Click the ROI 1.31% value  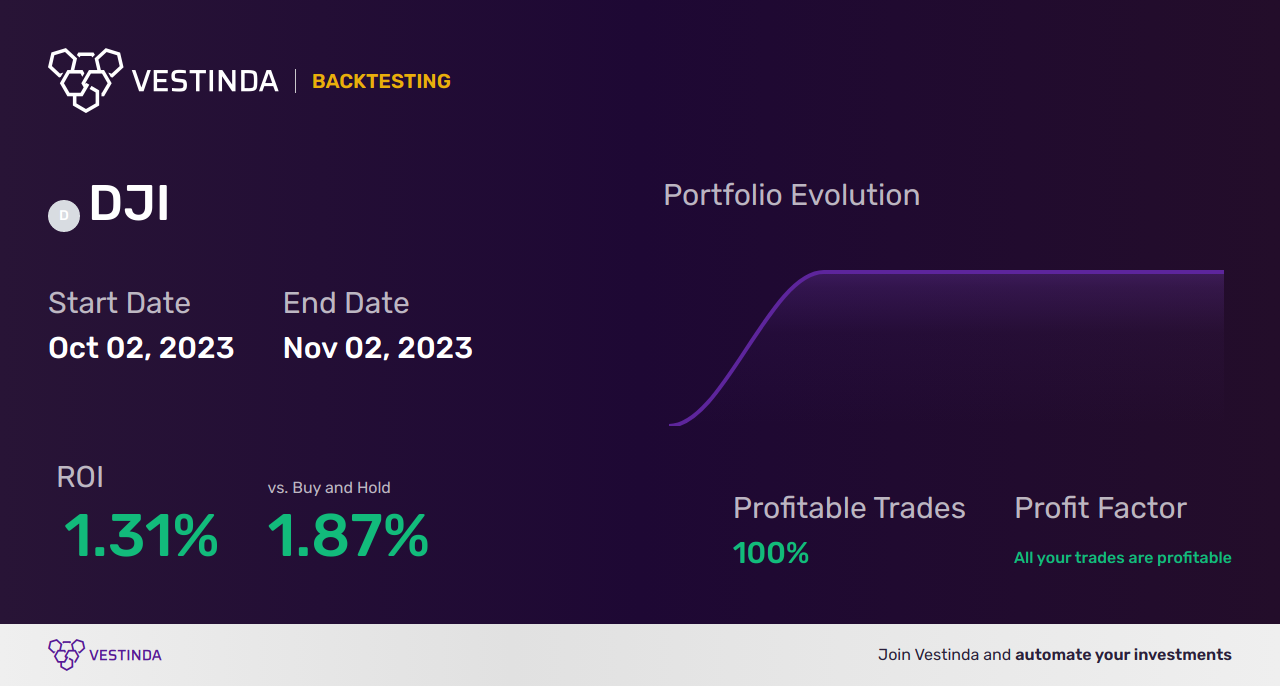tap(141, 536)
